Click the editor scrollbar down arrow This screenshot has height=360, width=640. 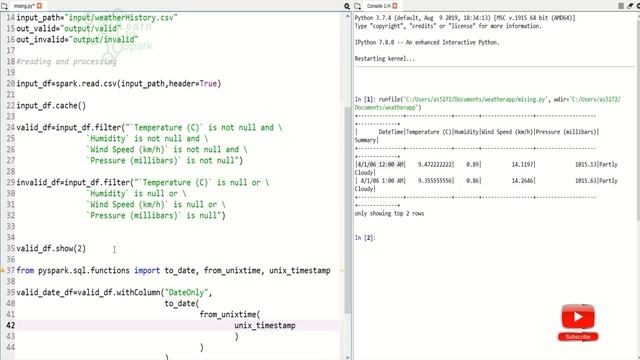pos(347,357)
